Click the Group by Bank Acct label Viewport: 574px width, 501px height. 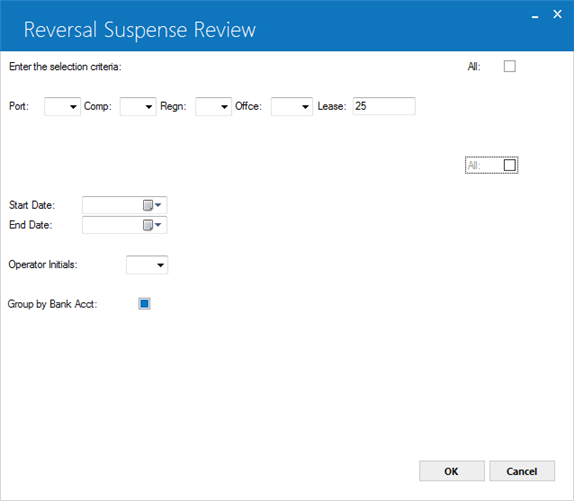[x=53, y=304]
